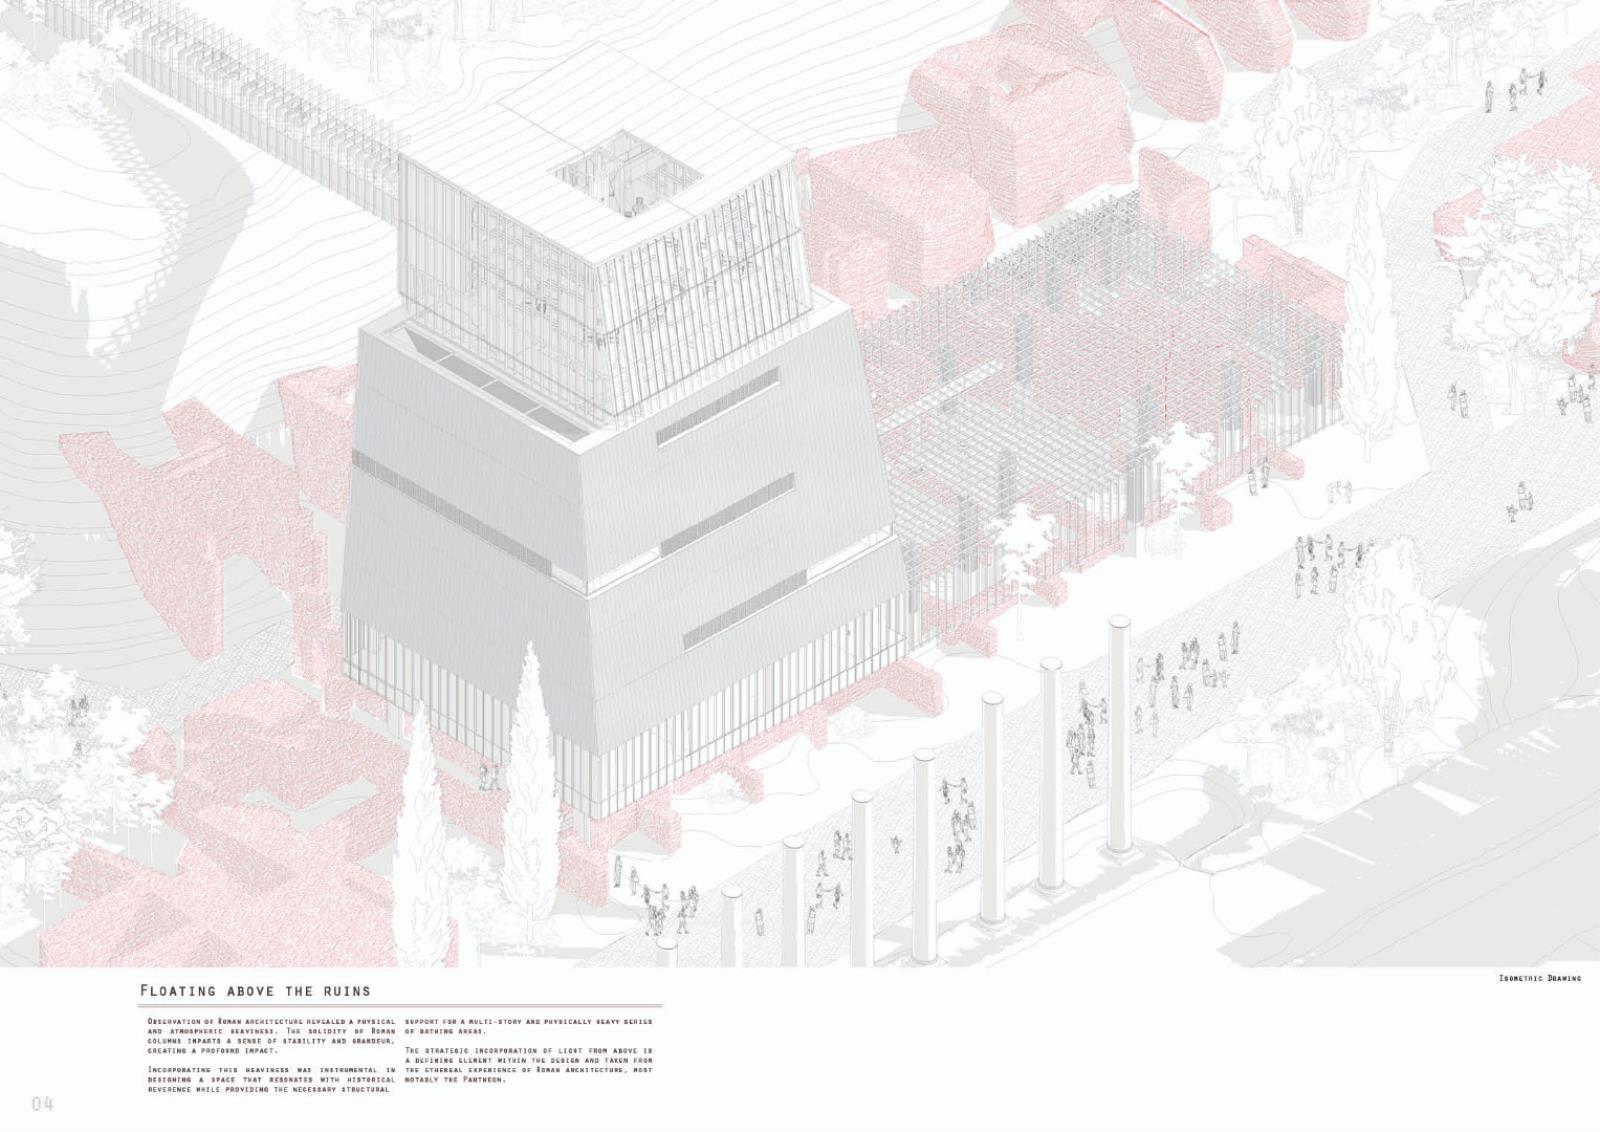The height and width of the screenshot is (1132, 1600).
Task: Select the paragraph starting "Incorporating this heaviness"
Action: [x=269, y=1080]
